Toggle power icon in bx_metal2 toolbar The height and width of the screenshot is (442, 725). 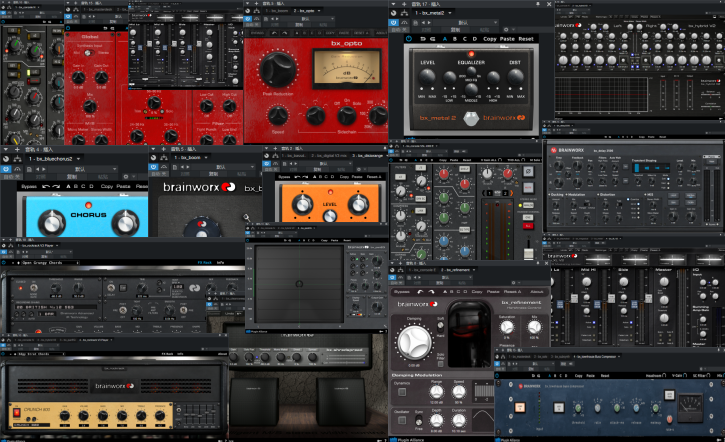(x=409, y=39)
